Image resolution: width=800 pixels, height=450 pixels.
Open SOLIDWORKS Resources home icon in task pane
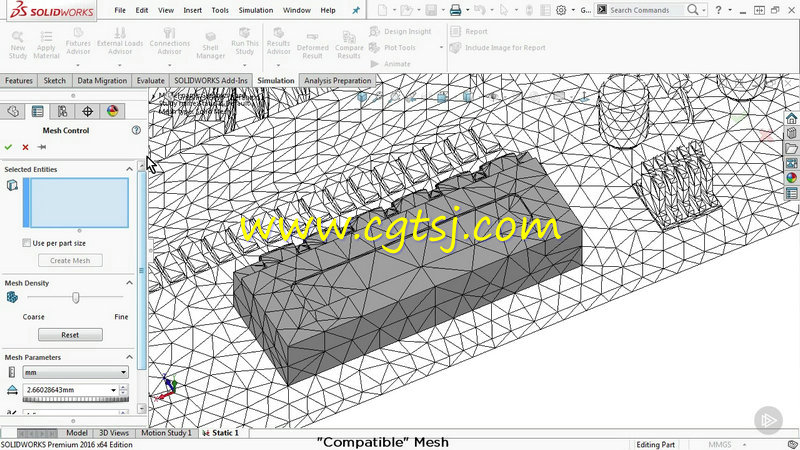tap(791, 118)
